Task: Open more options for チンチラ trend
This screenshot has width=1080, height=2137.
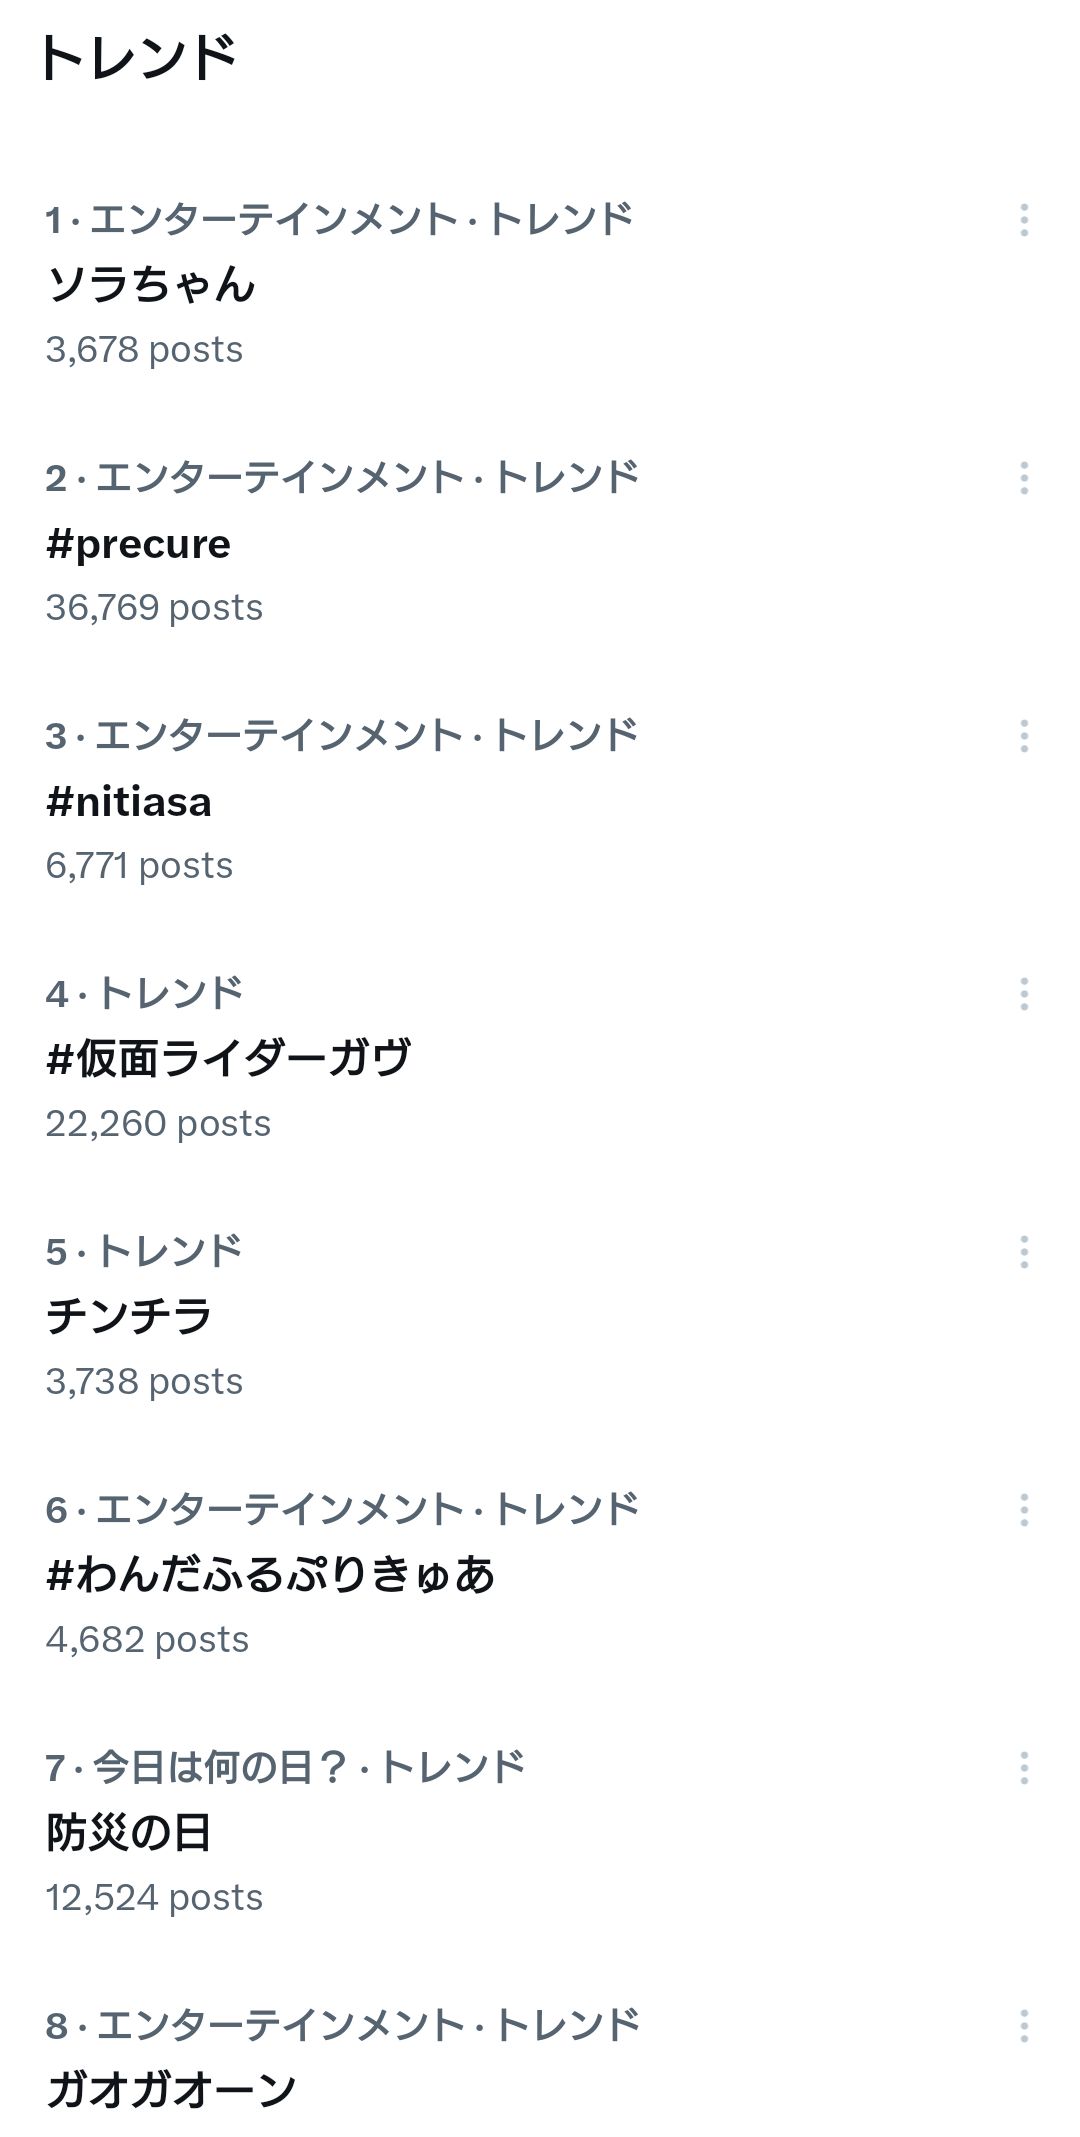Action: [x=1023, y=1252]
